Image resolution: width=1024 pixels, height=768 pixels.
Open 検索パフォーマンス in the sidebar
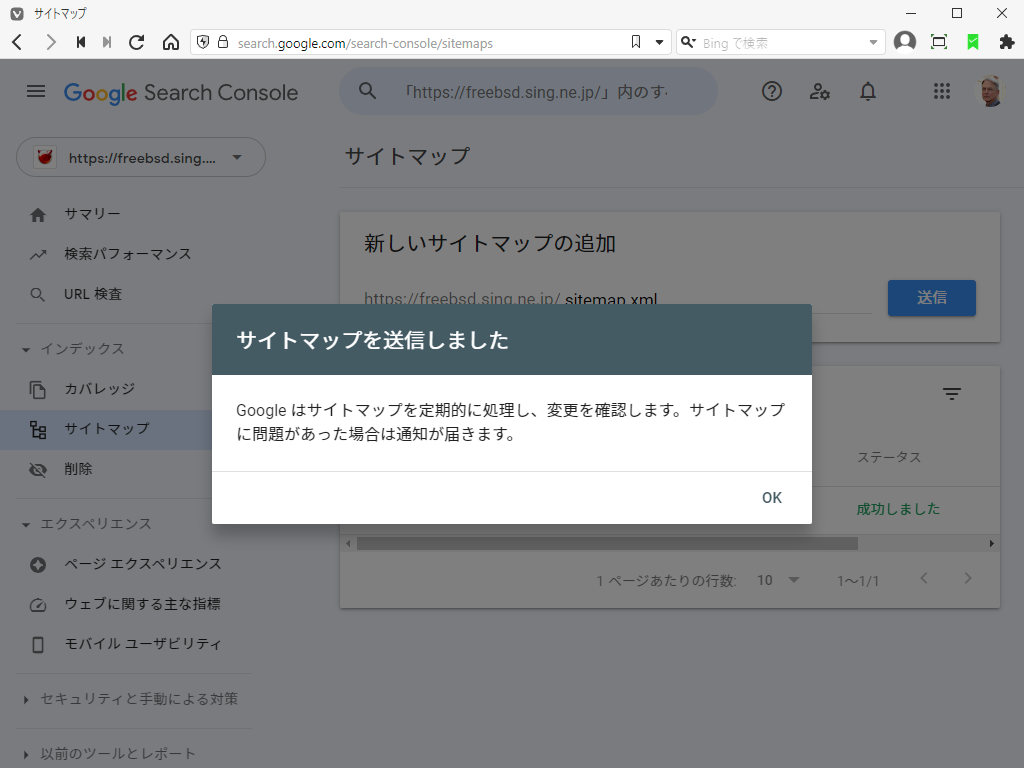coord(127,254)
